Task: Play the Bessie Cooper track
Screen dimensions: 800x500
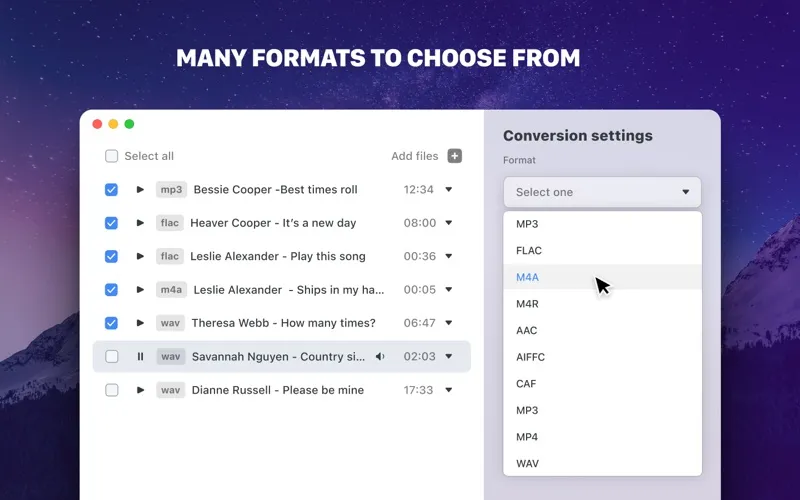Action: pyautogui.click(x=140, y=189)
